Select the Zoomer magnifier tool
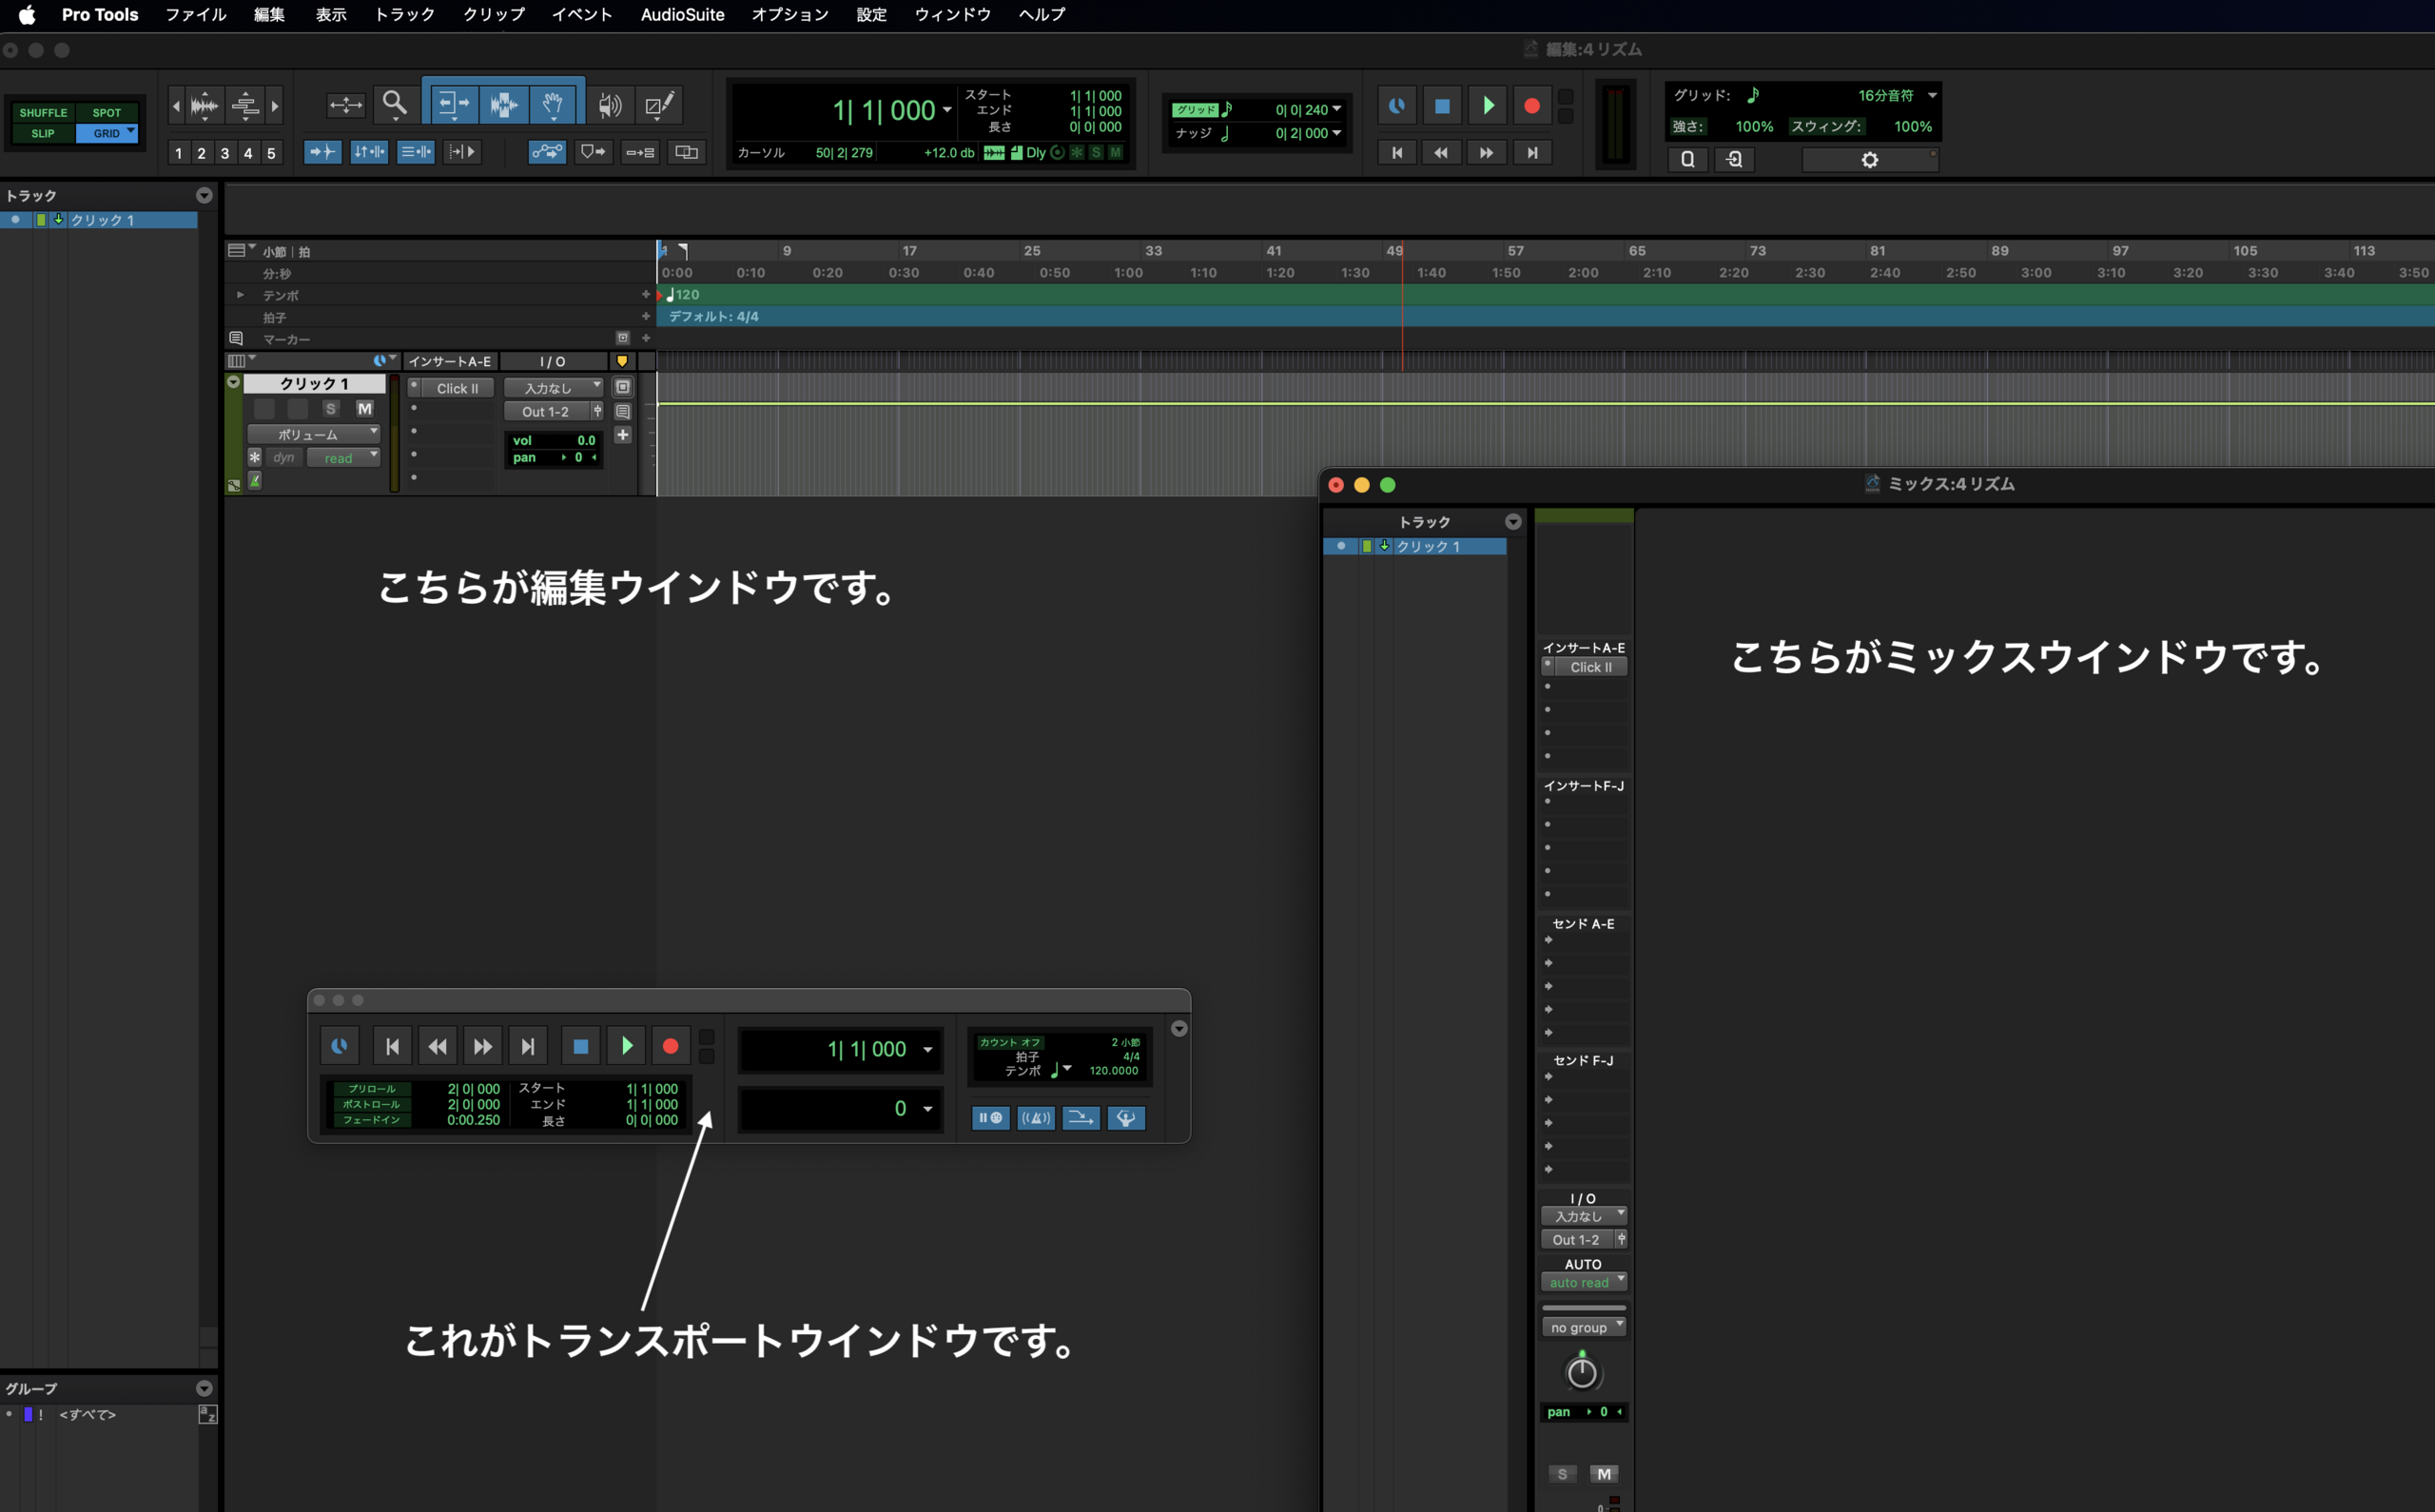Viewport: 2435px width, 1512px height. pos(395,104)
